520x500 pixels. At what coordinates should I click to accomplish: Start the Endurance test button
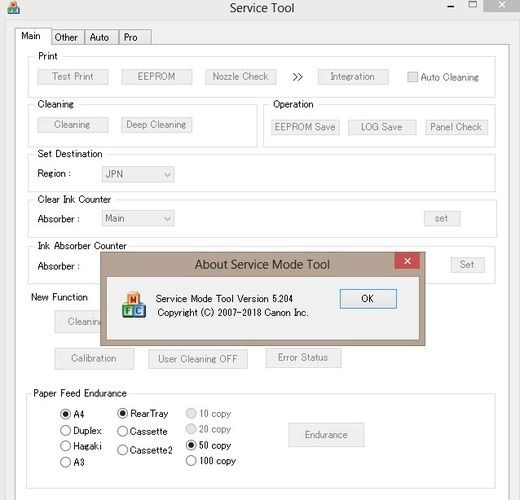pyautogui.click(x=326, y=435)
